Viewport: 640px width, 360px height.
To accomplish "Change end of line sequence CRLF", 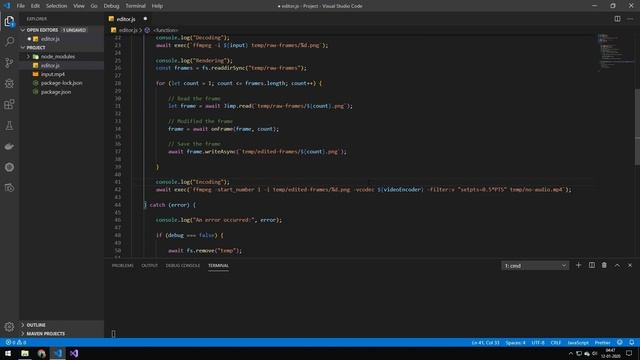I will click(x=556, y=342).
